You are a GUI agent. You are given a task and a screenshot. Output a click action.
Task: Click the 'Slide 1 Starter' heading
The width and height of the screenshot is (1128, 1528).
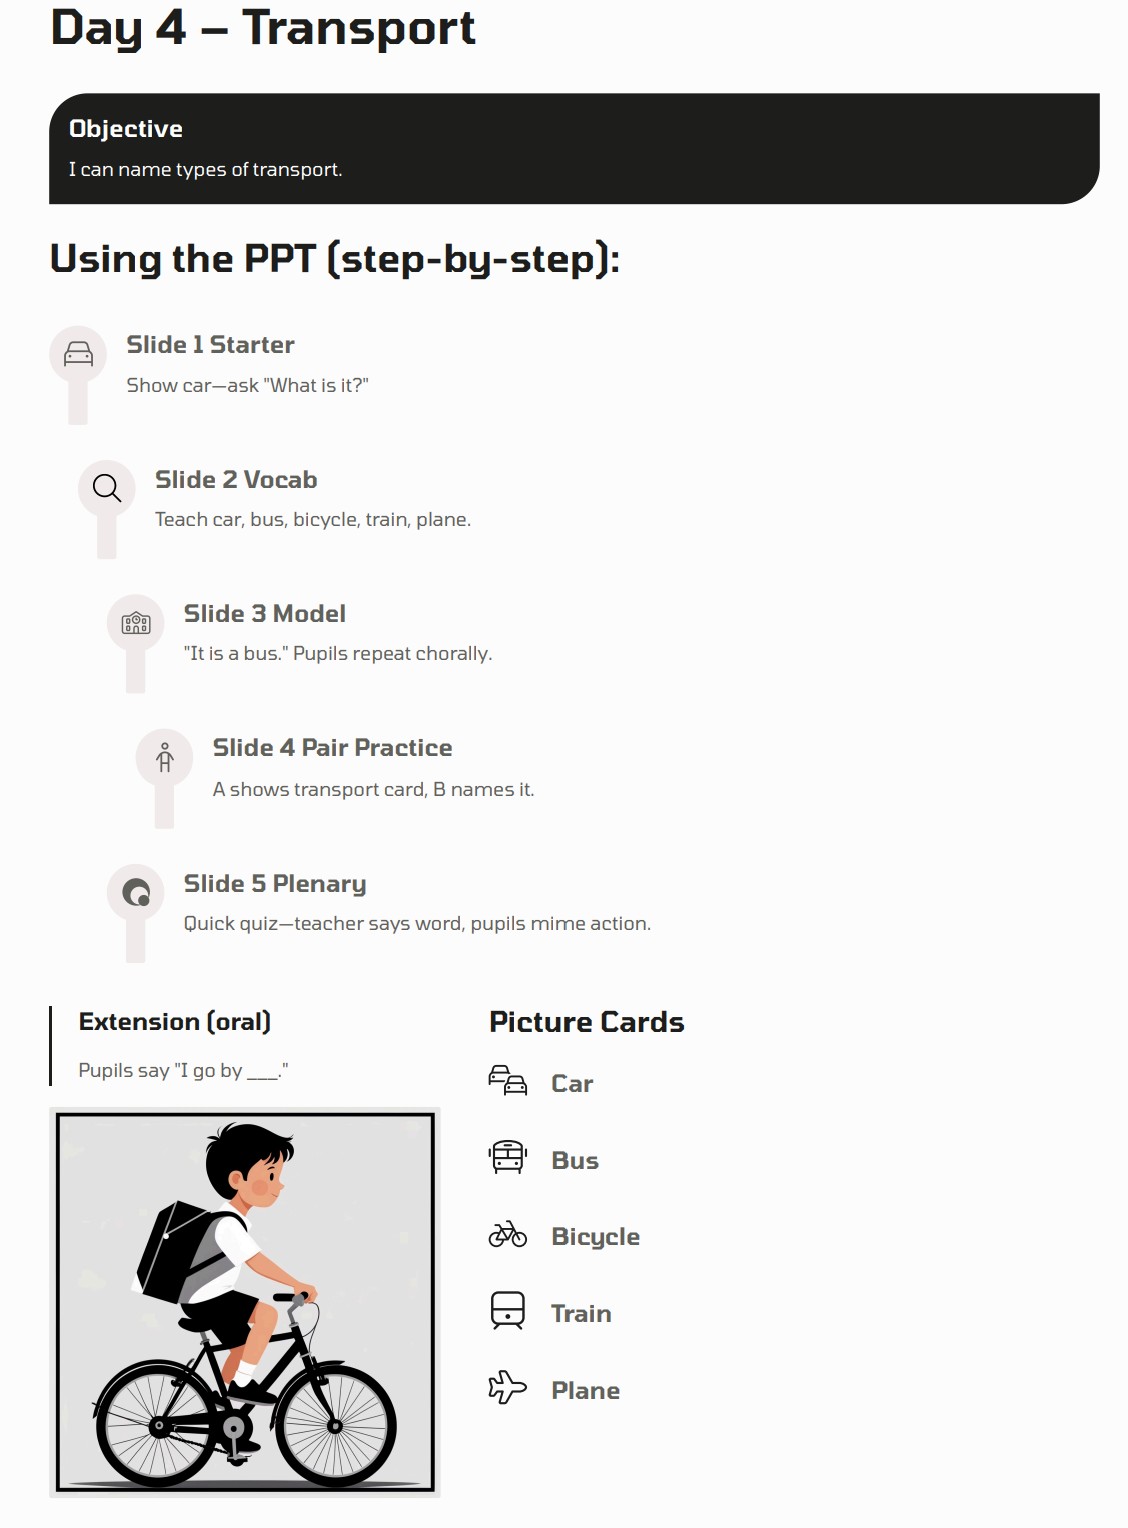[210, 345]
